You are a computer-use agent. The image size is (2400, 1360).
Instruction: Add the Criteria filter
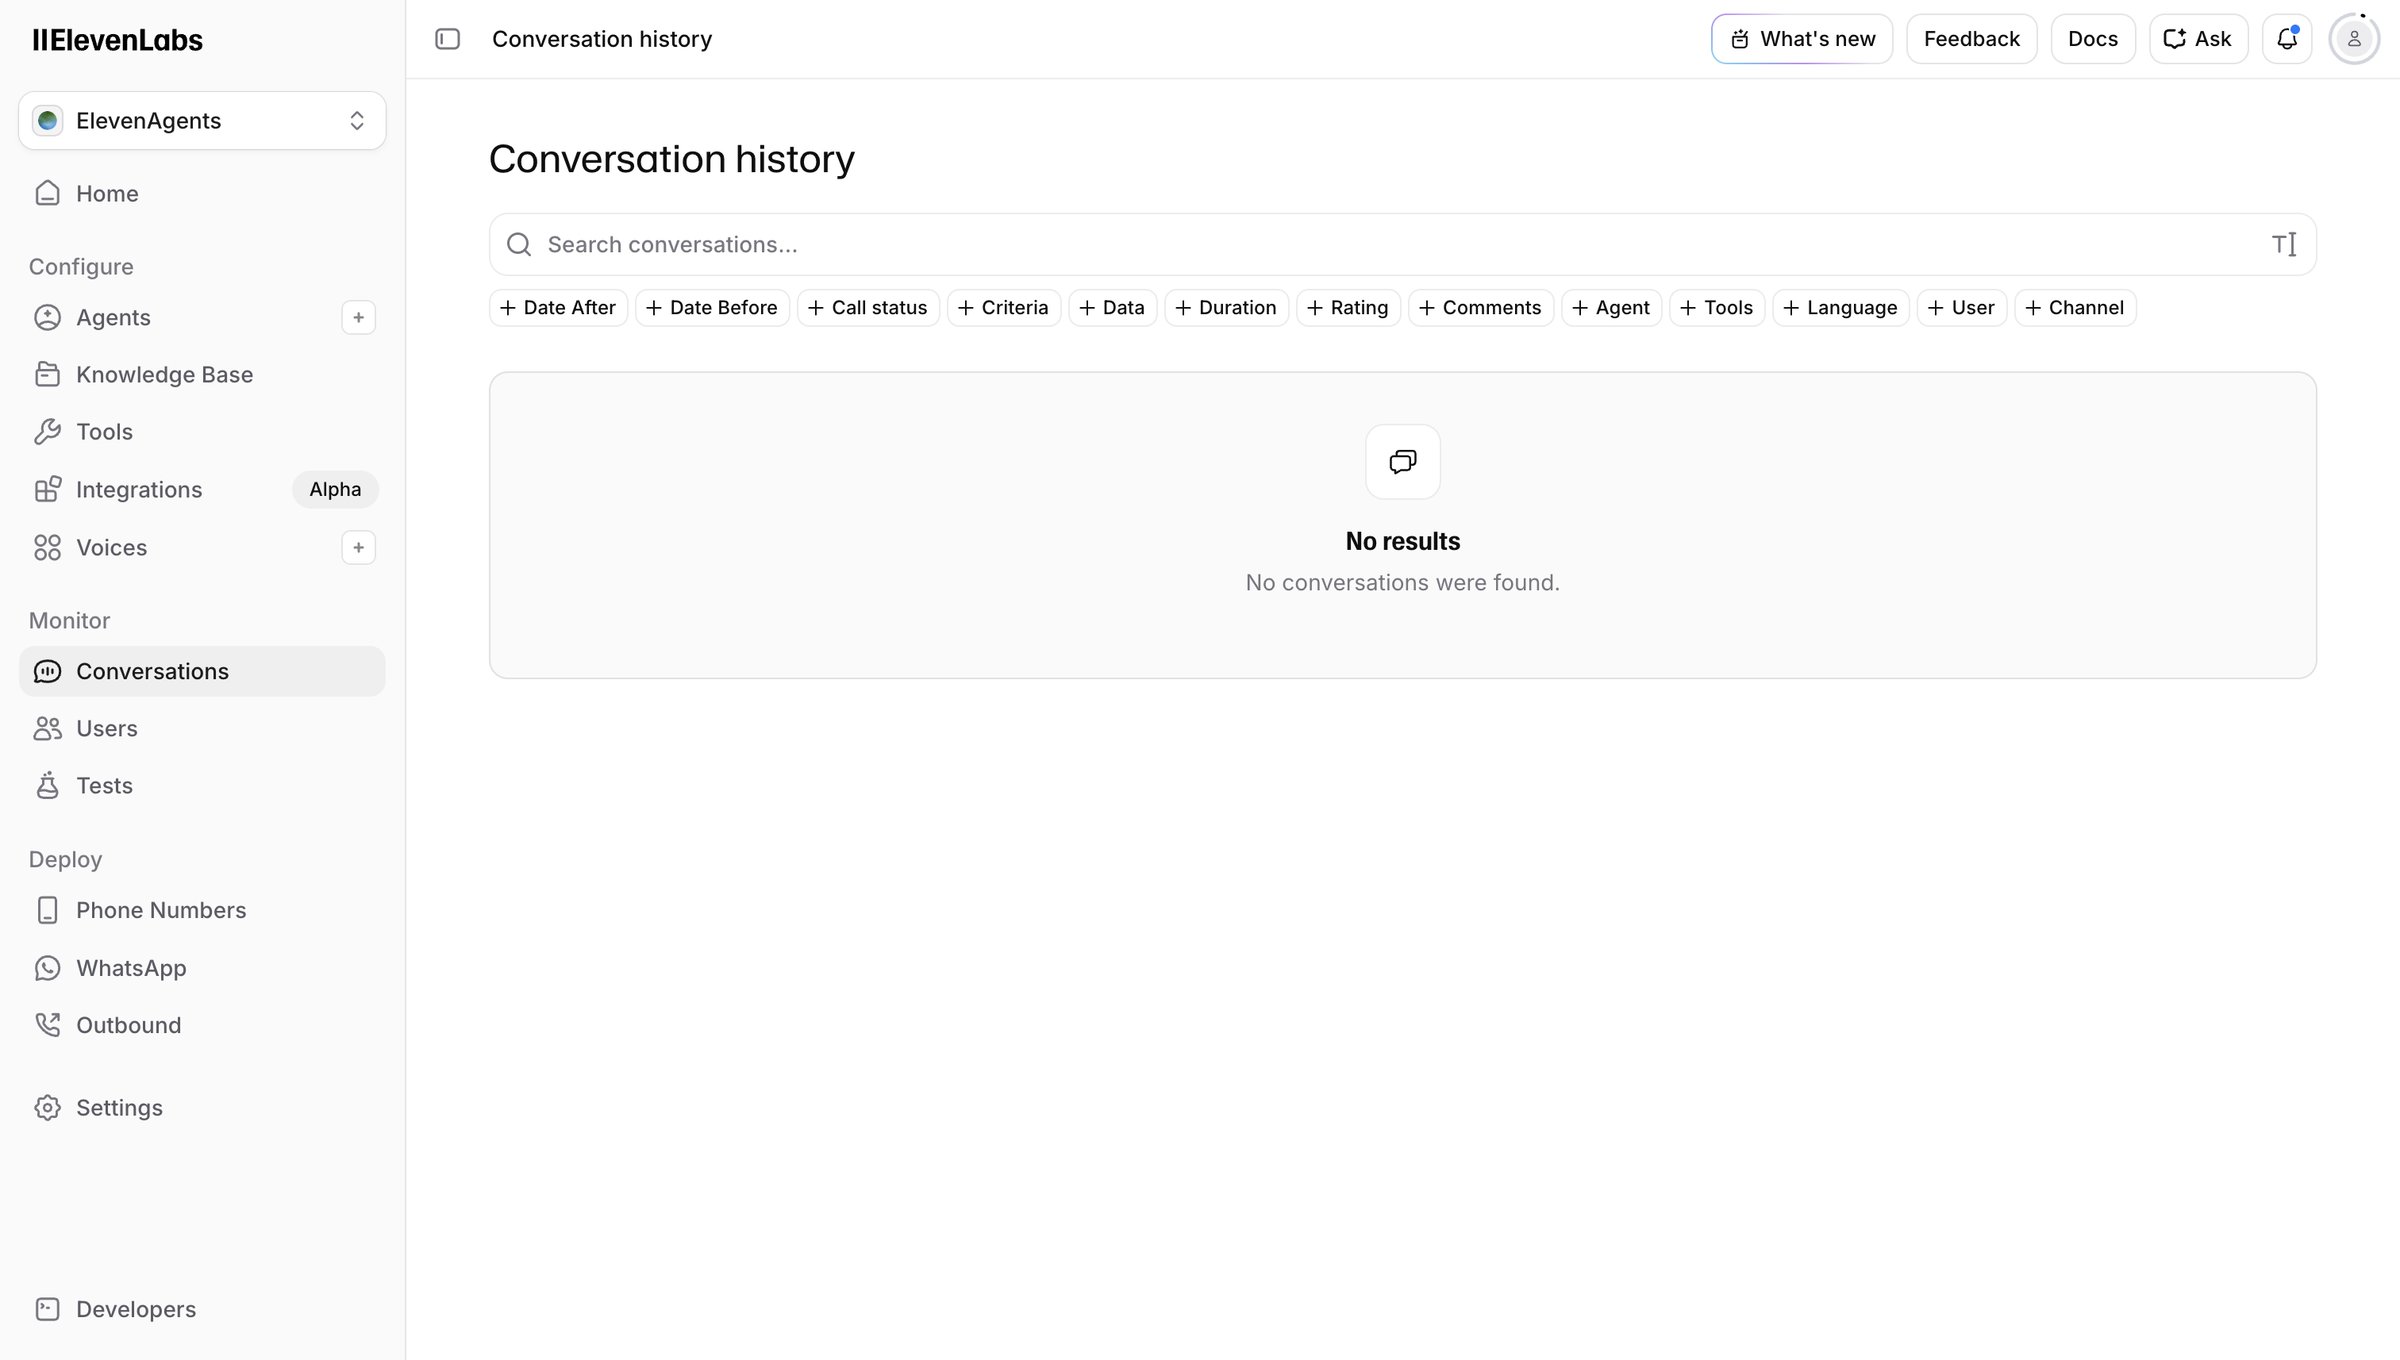[x=1004, y=308]
